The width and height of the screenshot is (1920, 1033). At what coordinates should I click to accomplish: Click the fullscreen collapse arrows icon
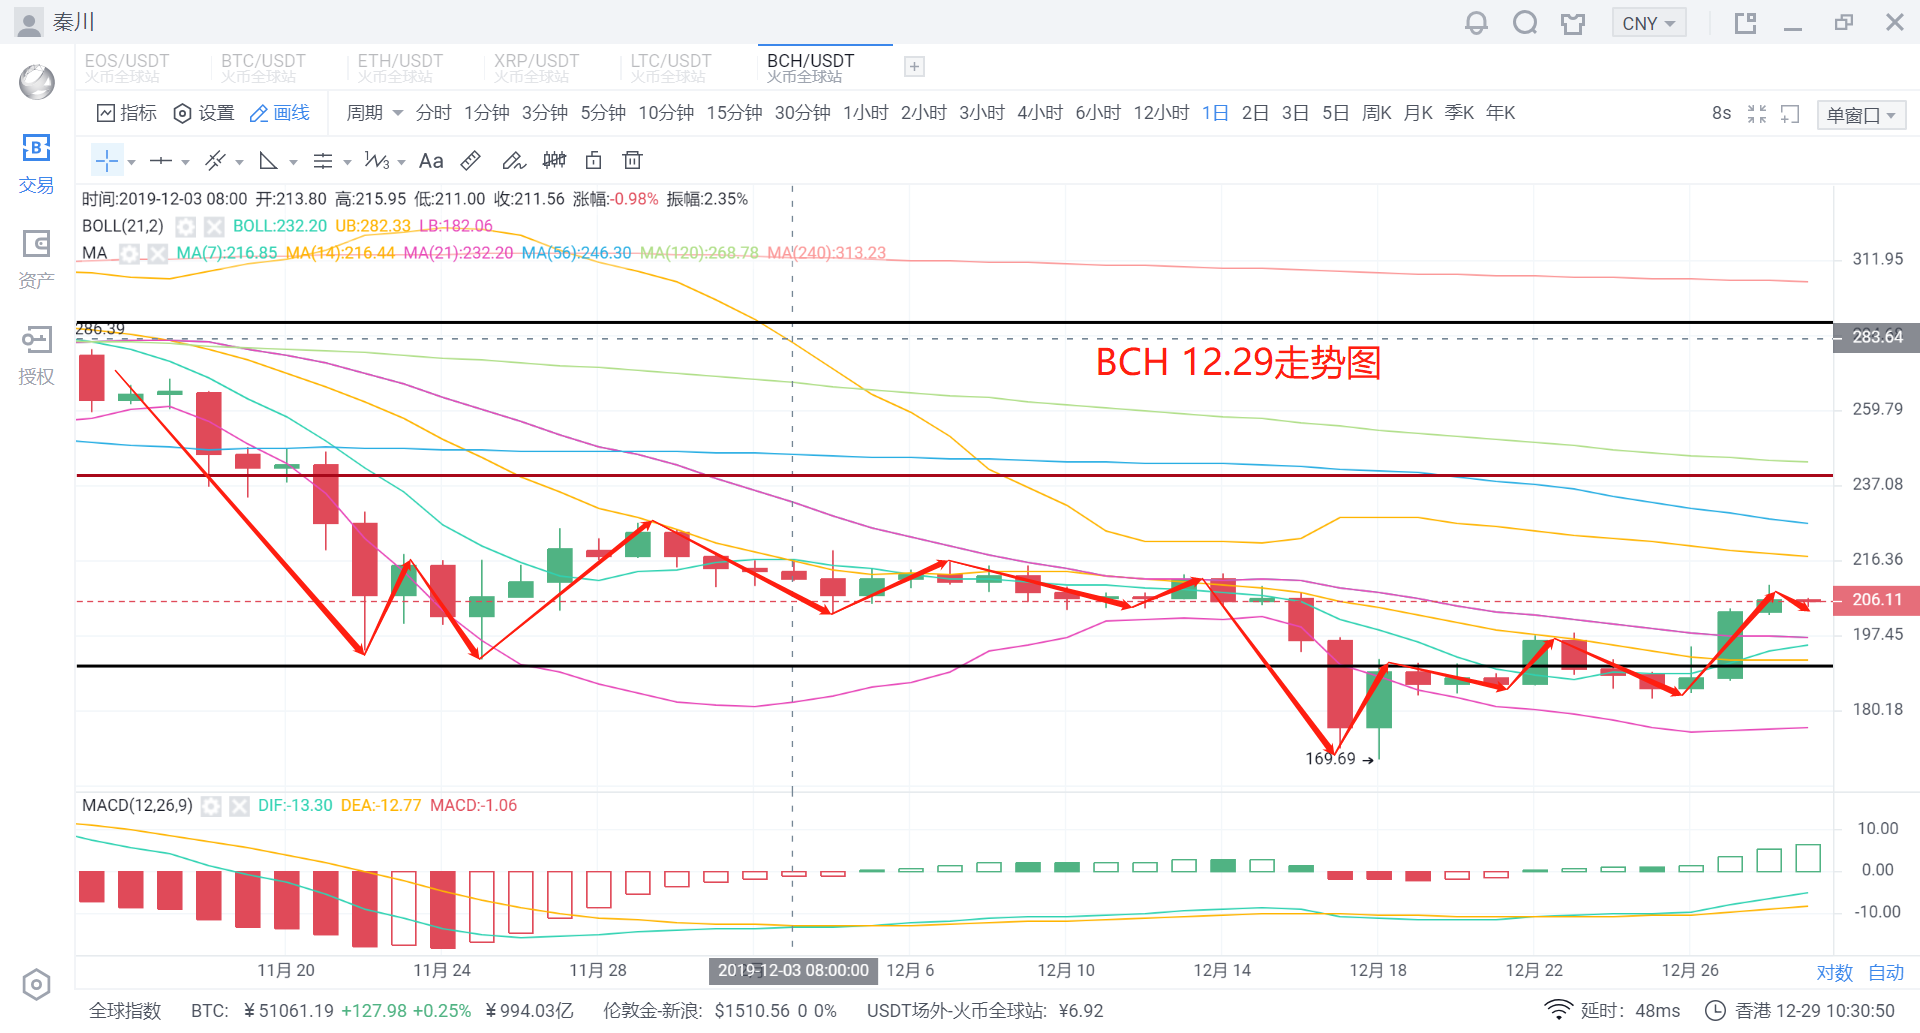(1757, 114)
